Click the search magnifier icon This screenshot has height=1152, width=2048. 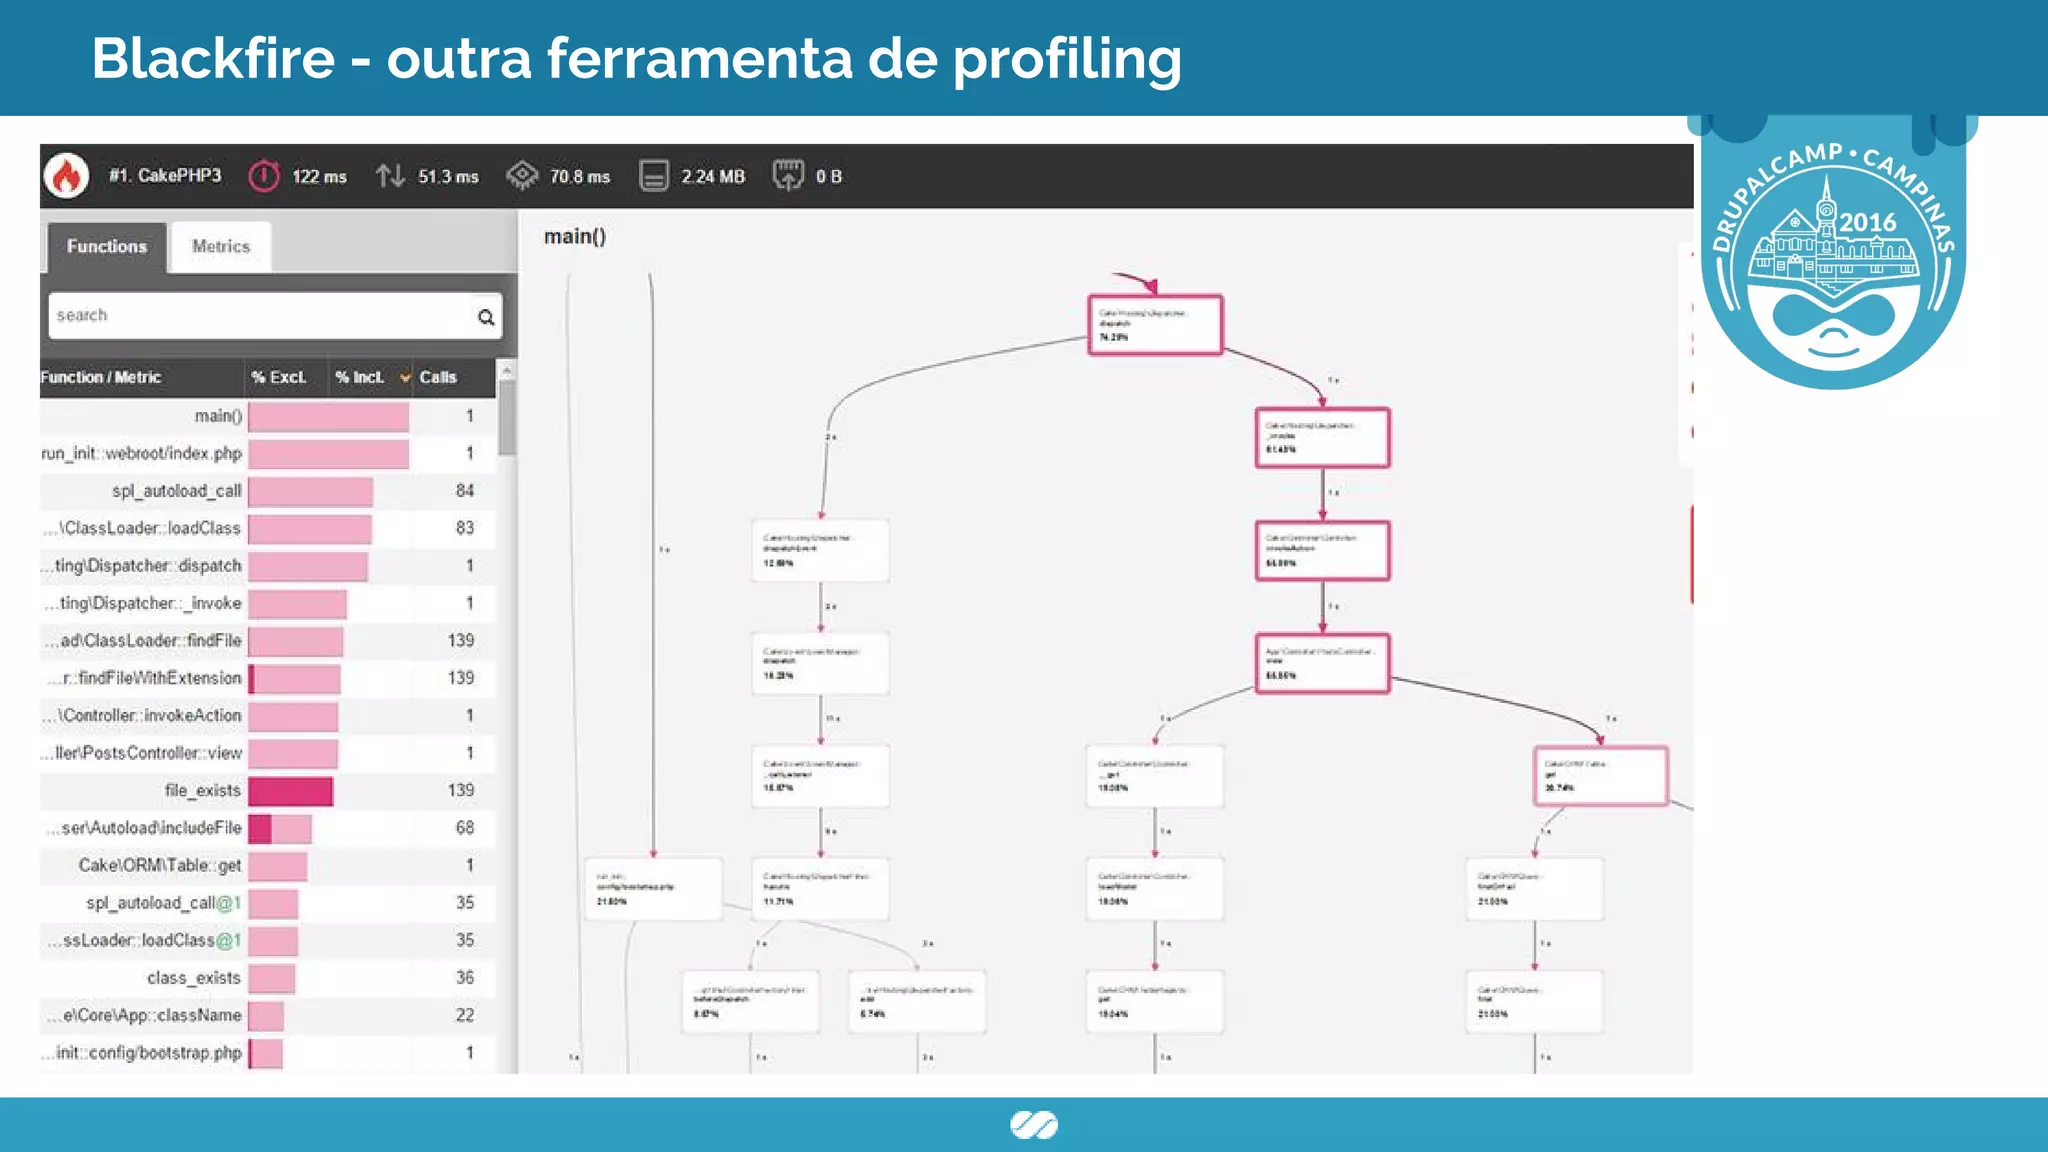486,317
